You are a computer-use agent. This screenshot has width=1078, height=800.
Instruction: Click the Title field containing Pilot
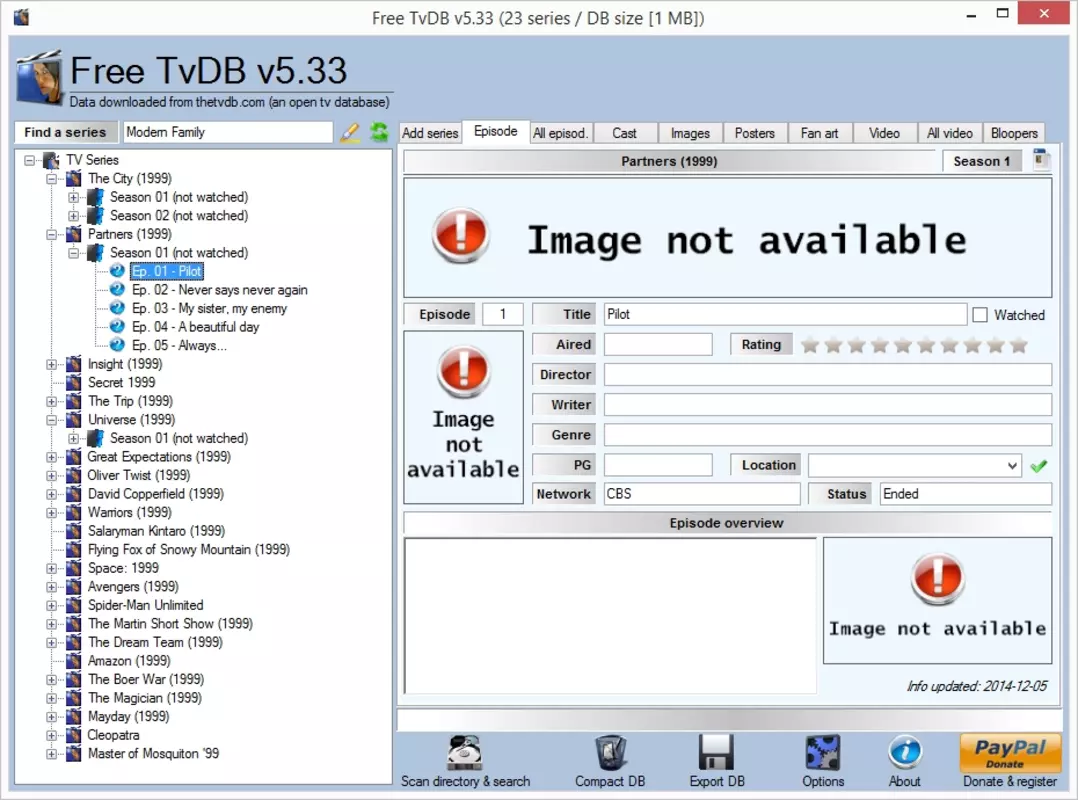785,314
